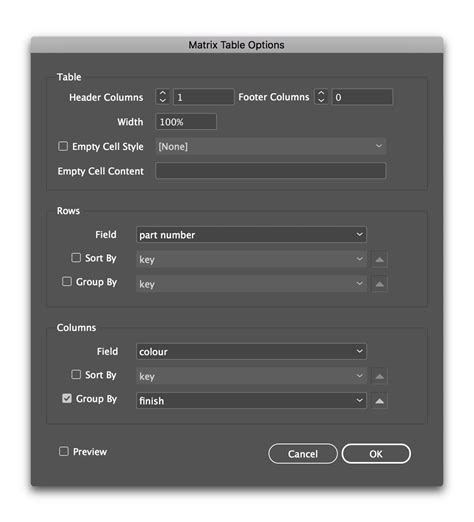The image size is (474, 522).
Task: Enable Sort By in Columns section
Action: tap(76, 374)
